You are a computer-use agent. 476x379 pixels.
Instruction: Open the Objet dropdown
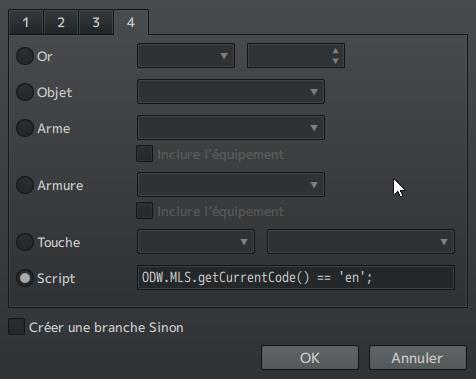point(231,92)
